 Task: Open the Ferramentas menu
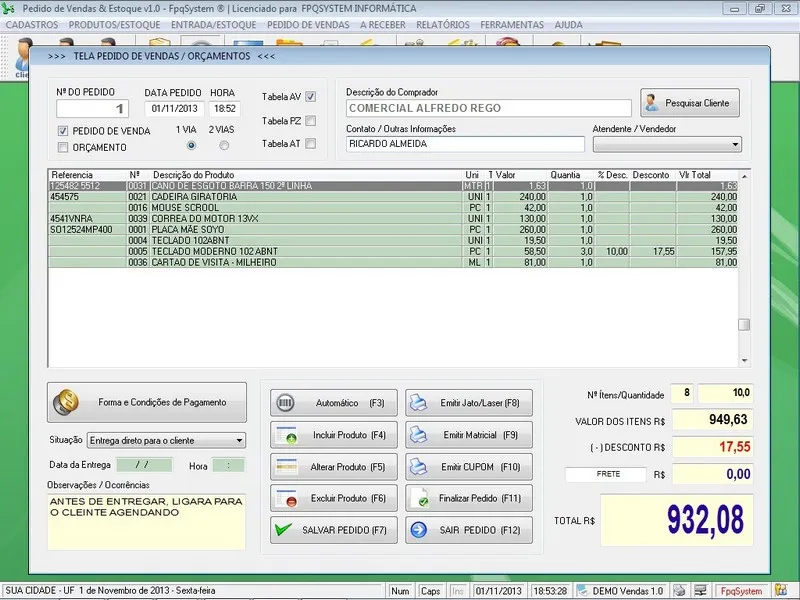pyautogui.click(x=512, y=24)
